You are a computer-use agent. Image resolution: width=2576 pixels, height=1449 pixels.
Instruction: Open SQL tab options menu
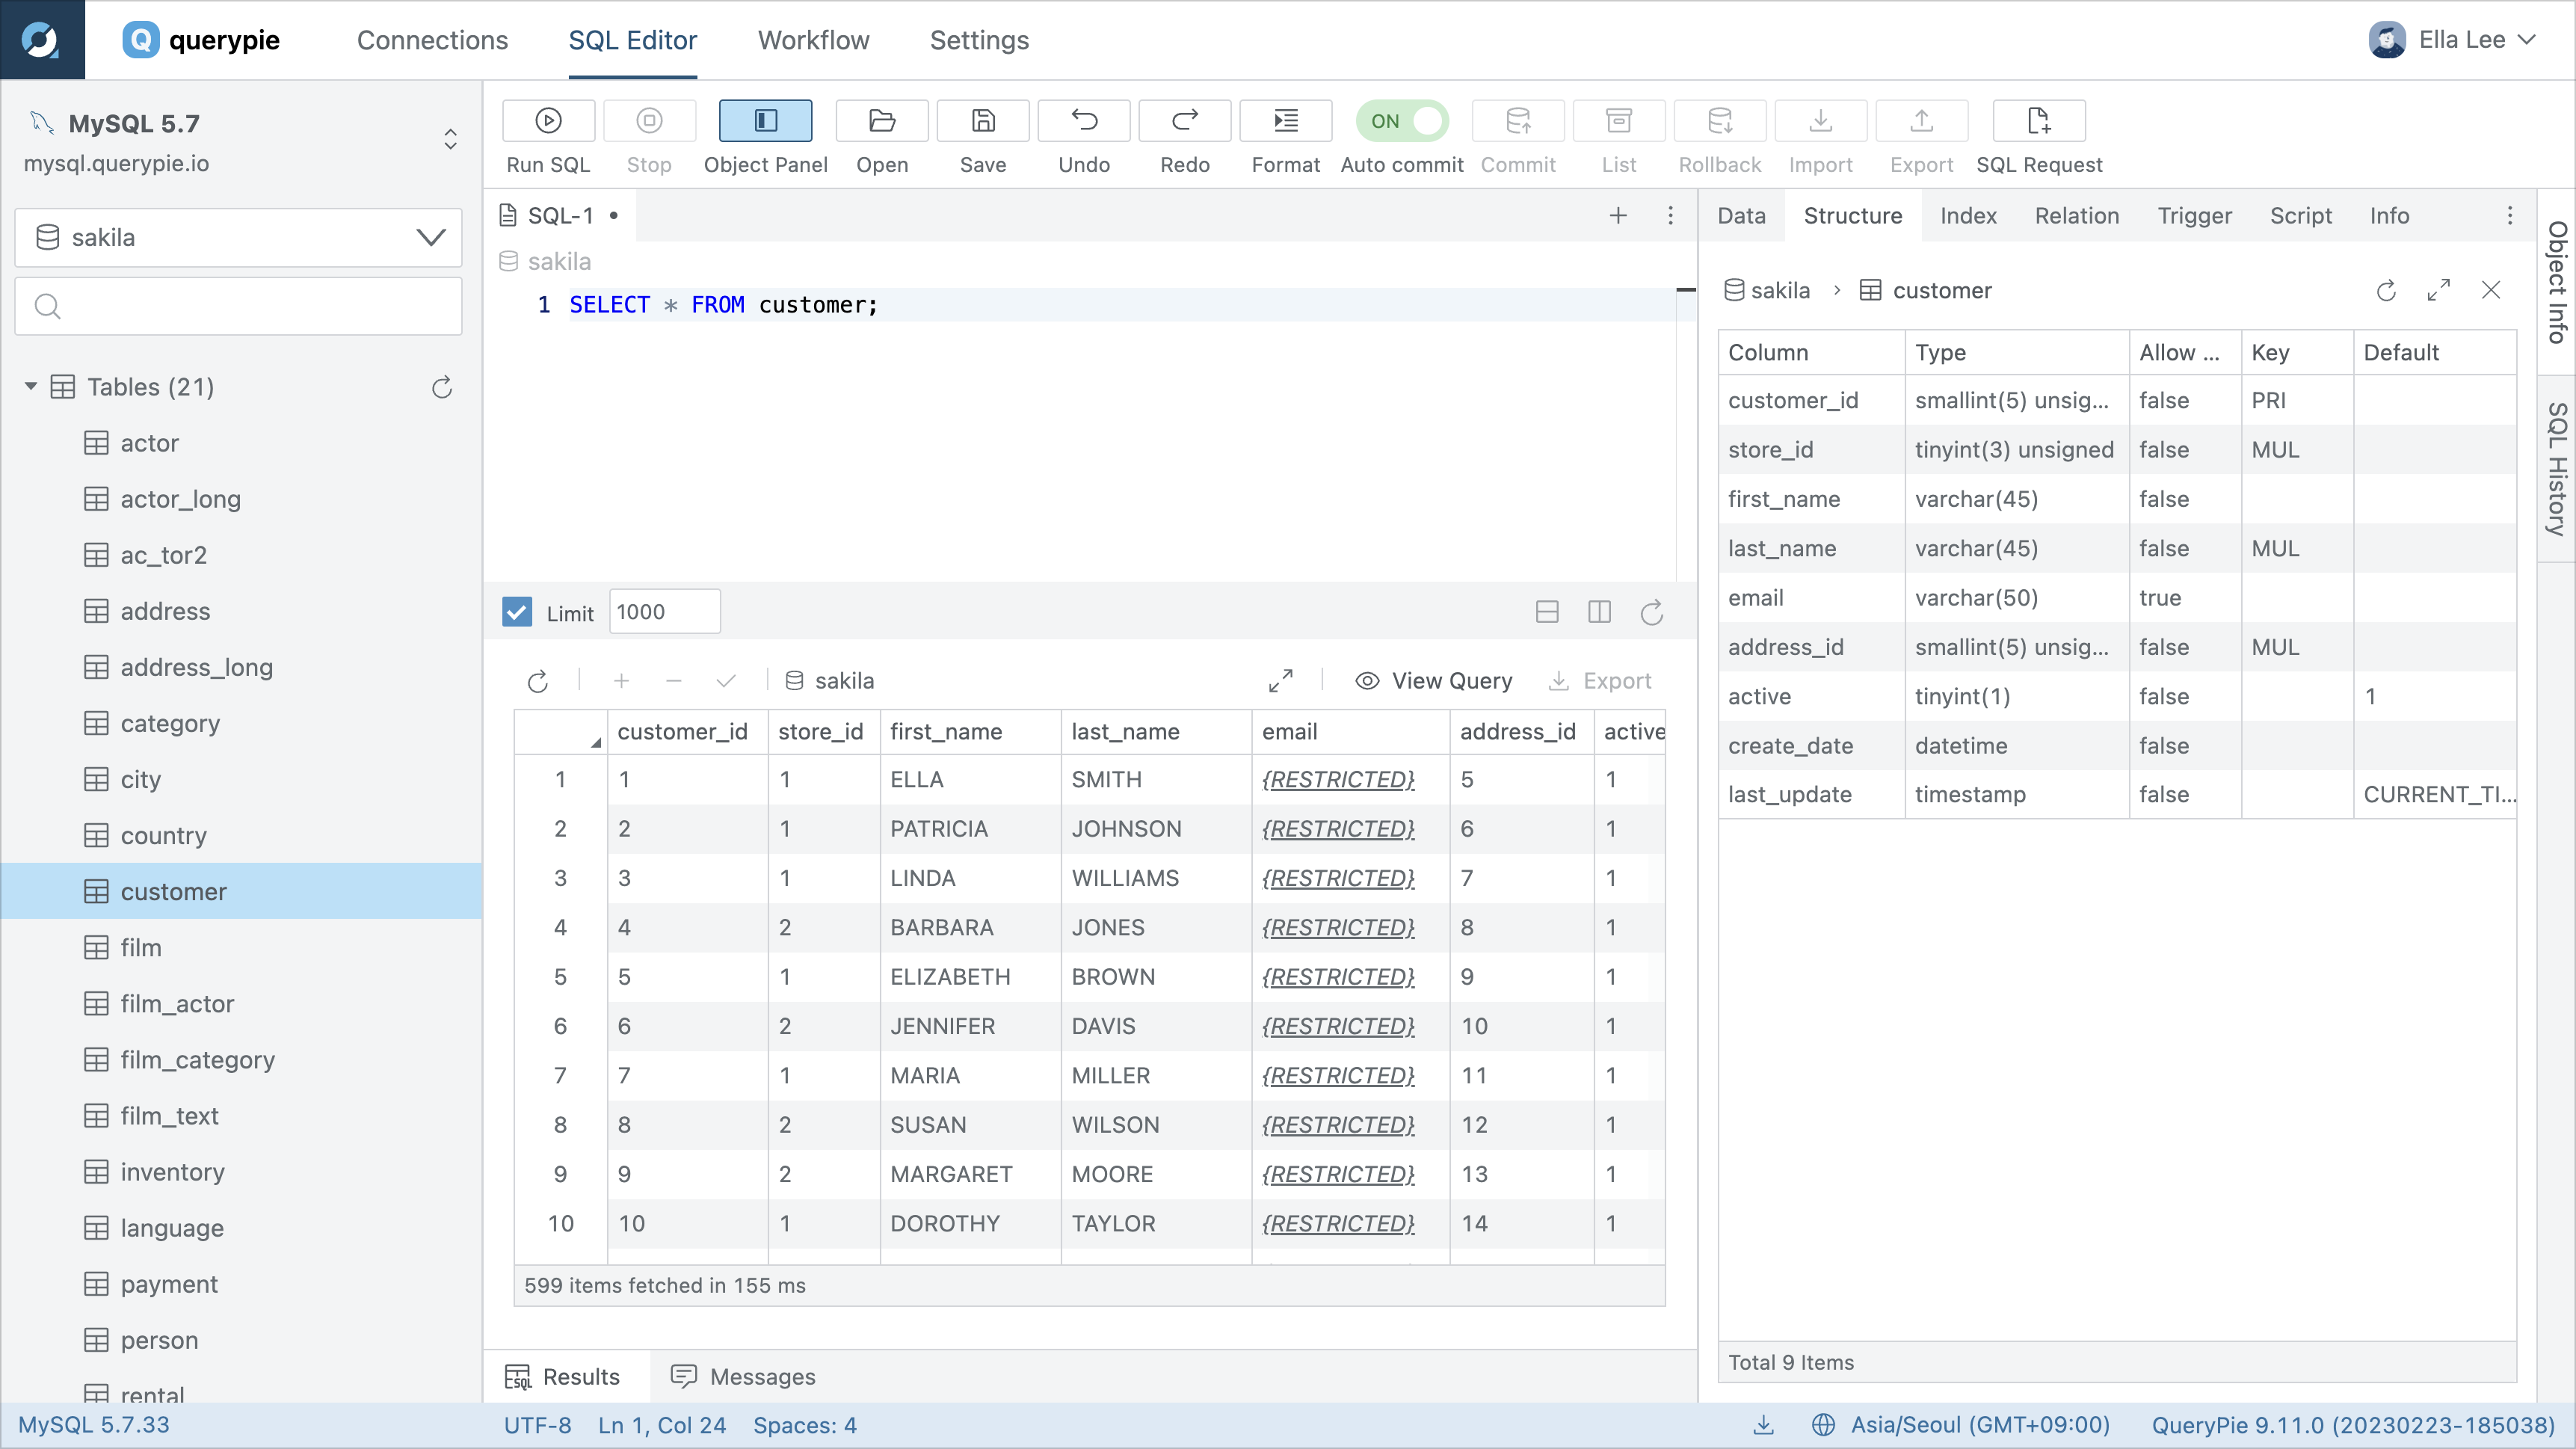pos(1670,215)
